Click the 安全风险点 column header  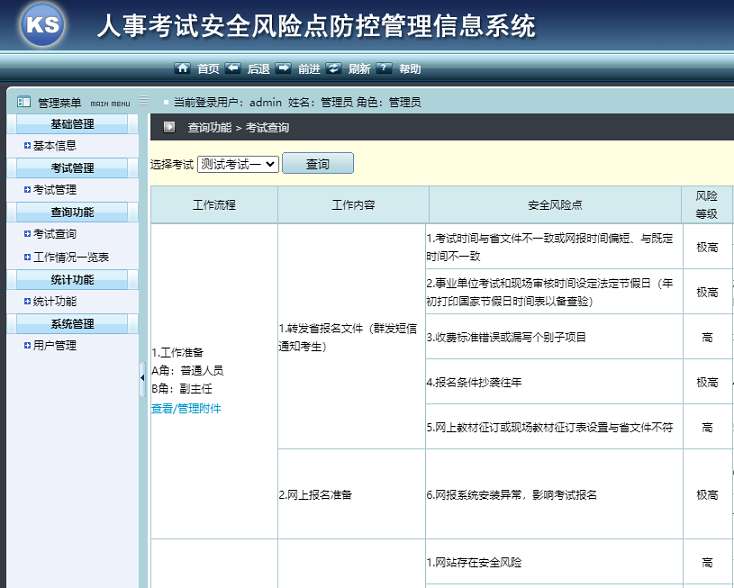click(x=555, y=205)
